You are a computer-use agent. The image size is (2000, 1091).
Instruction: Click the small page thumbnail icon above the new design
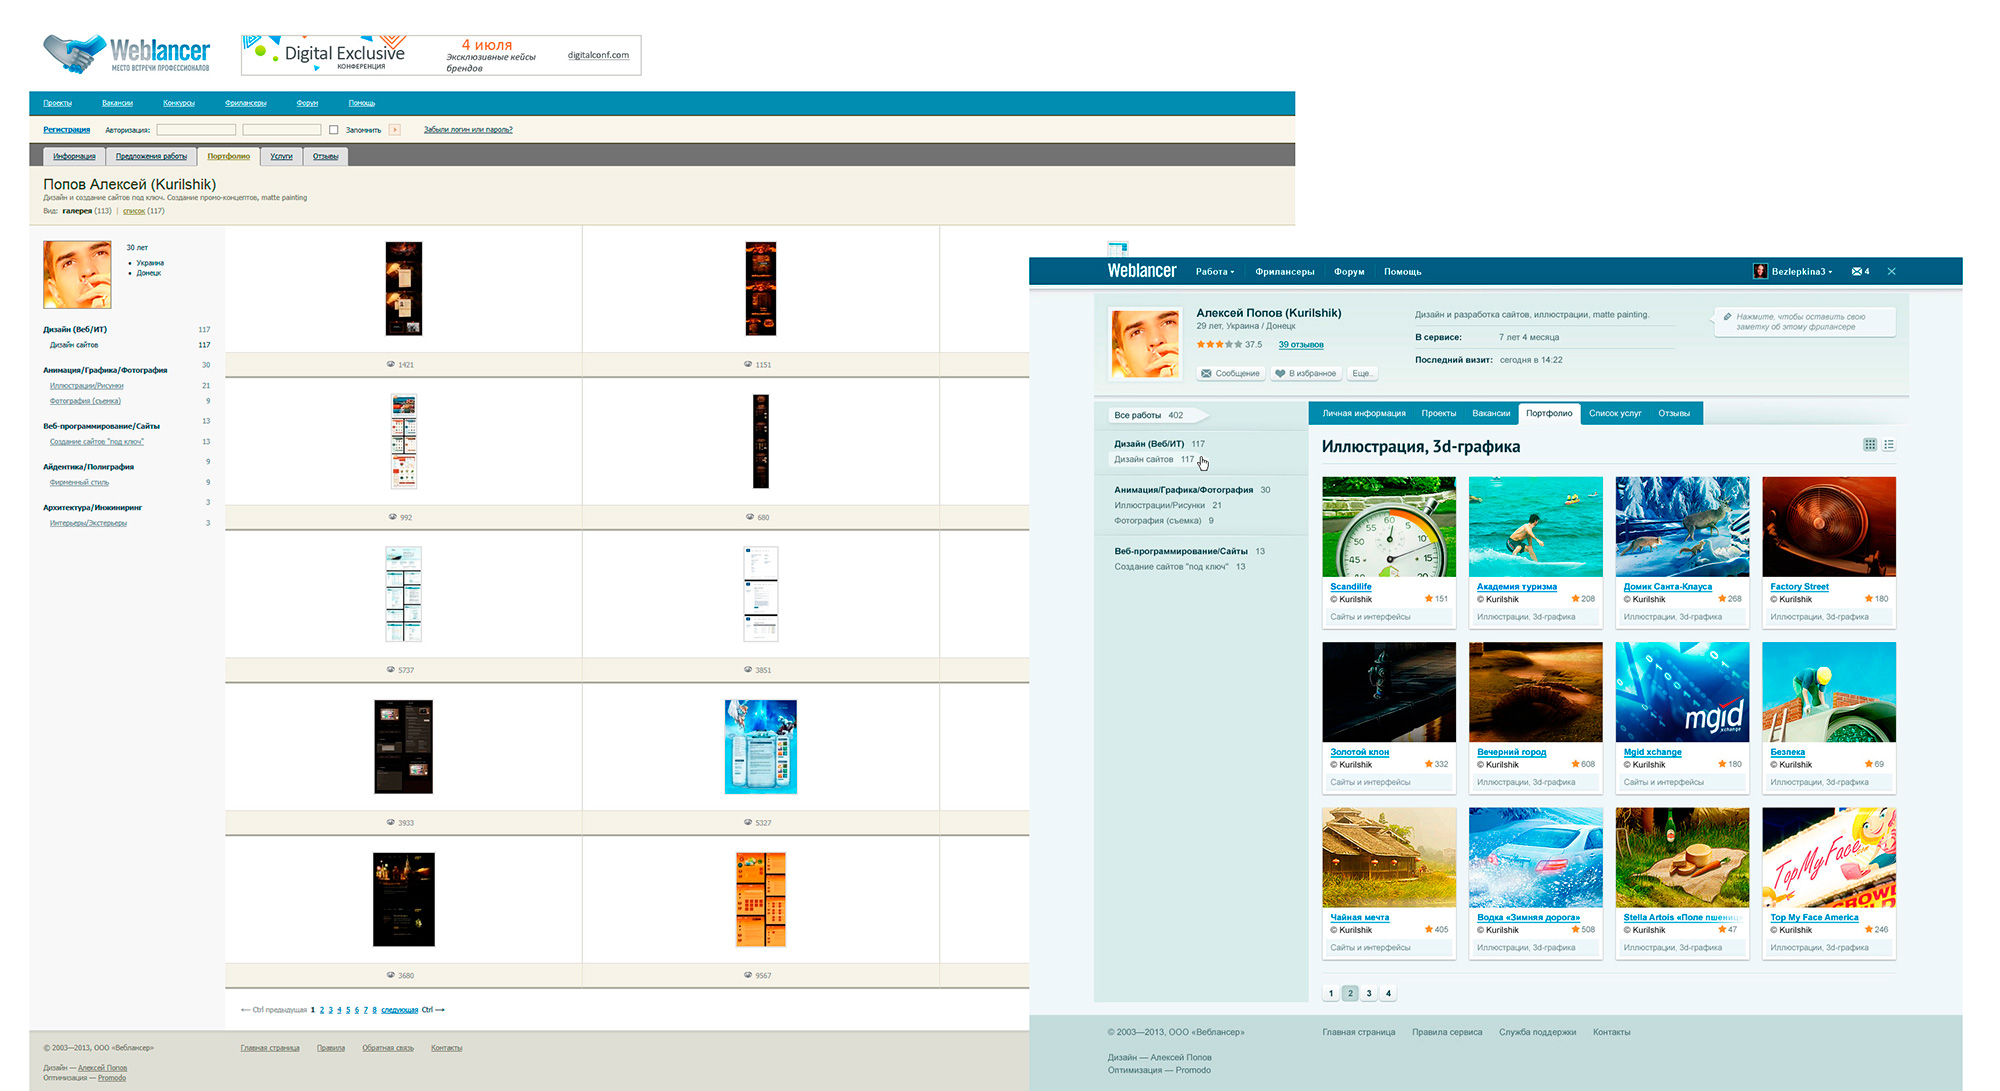pos(1117,248)
